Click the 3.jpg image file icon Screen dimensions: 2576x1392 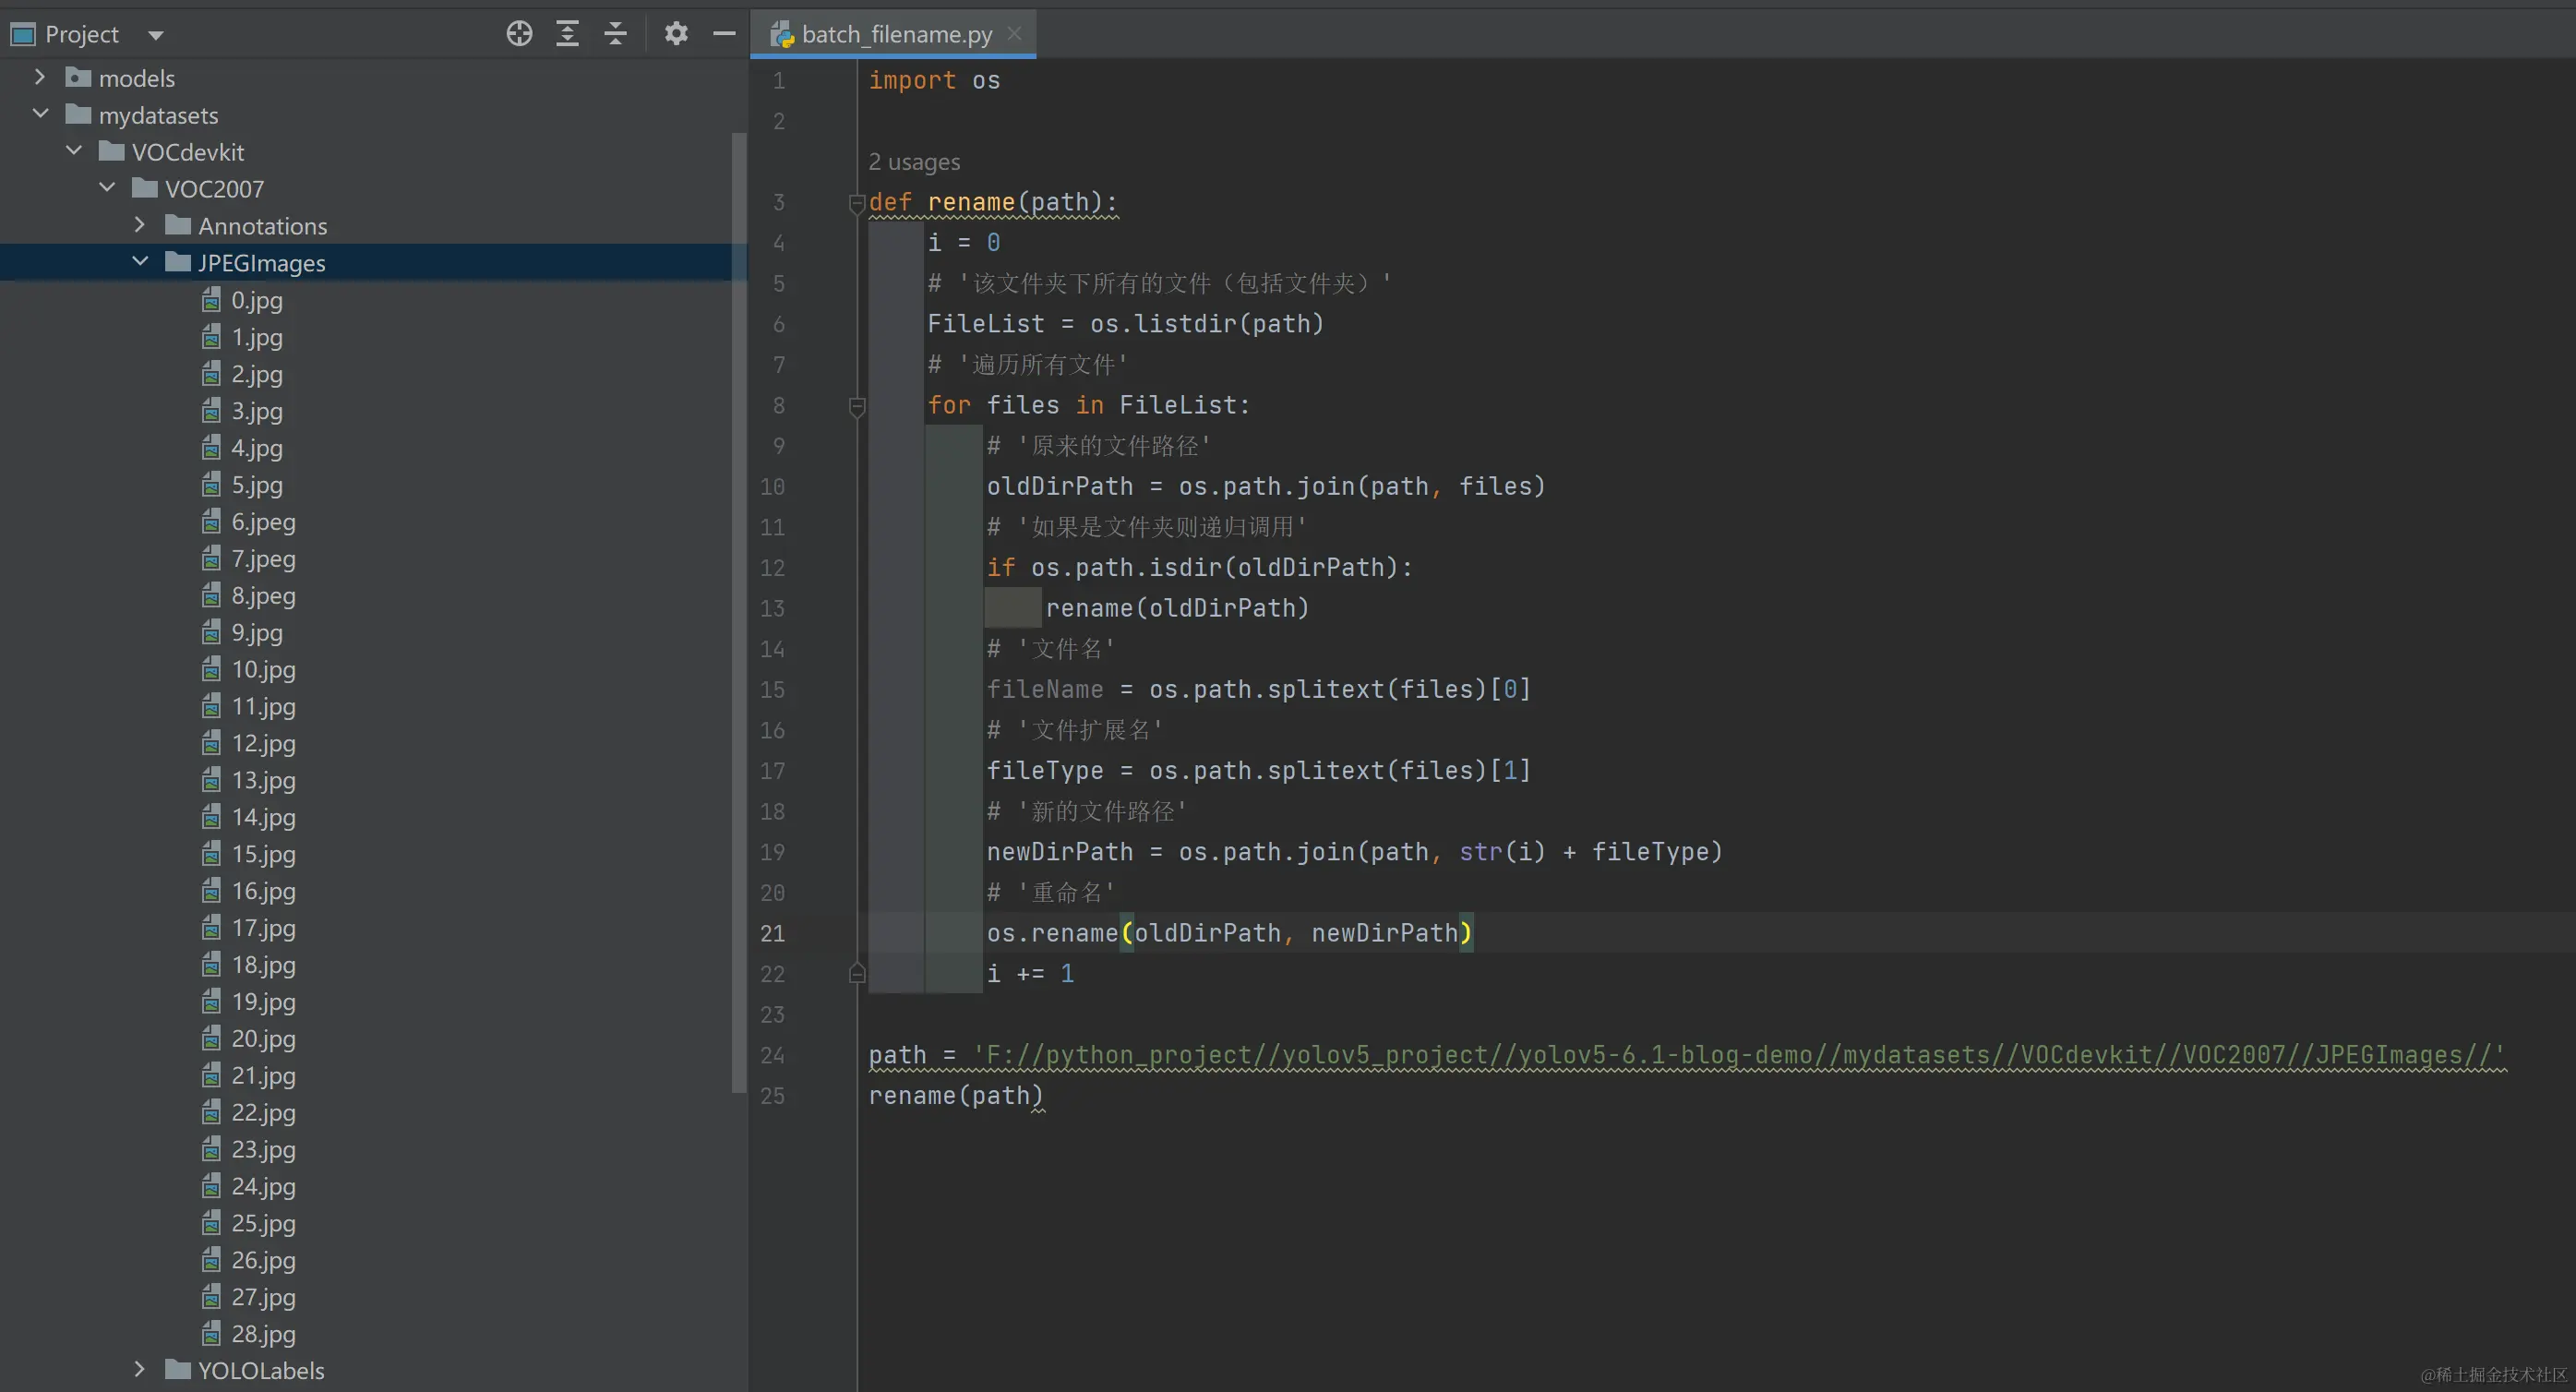click(211, 411)
